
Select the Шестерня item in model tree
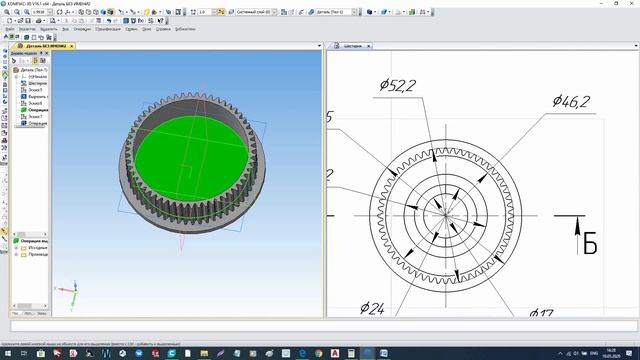(35, 83)
